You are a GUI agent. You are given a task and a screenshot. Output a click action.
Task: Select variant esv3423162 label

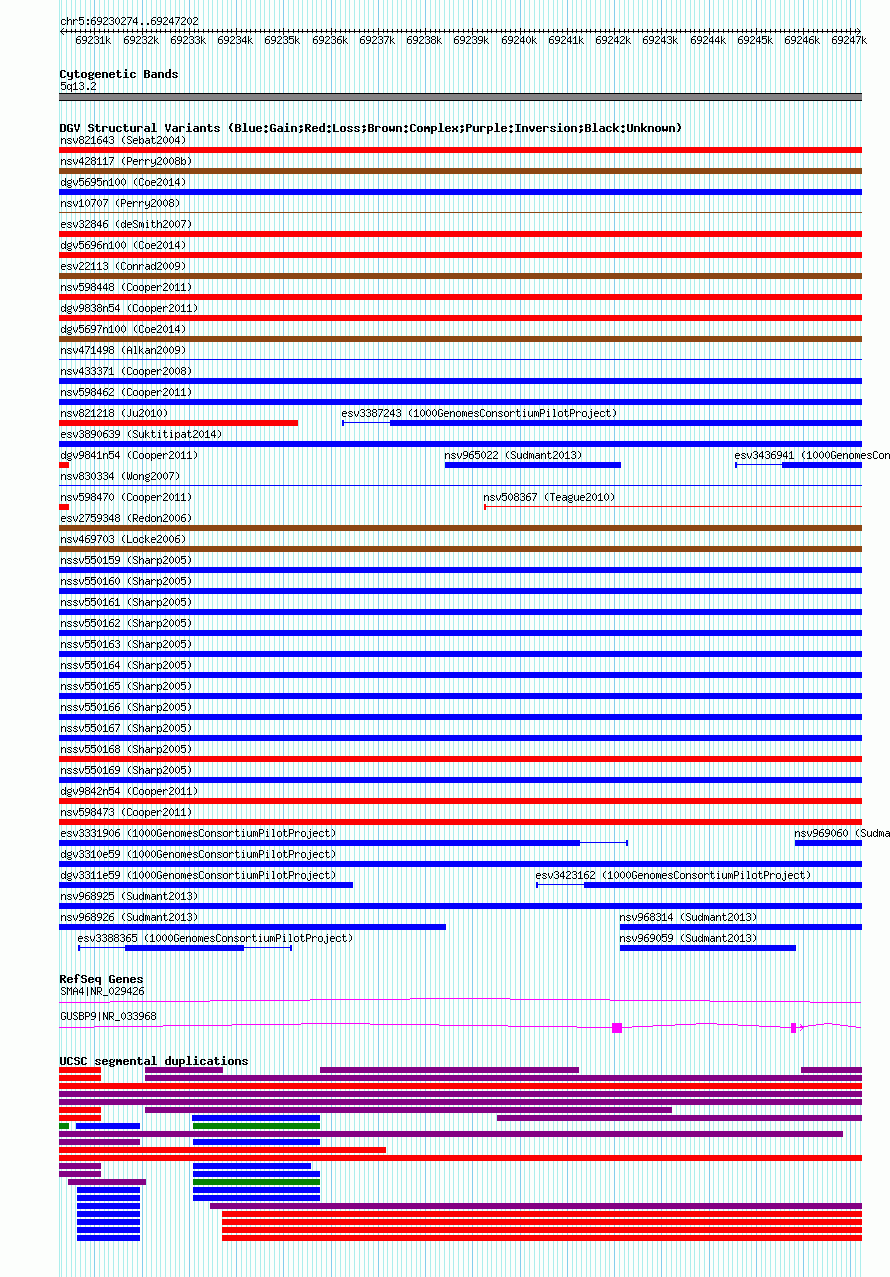coord(673,875)
